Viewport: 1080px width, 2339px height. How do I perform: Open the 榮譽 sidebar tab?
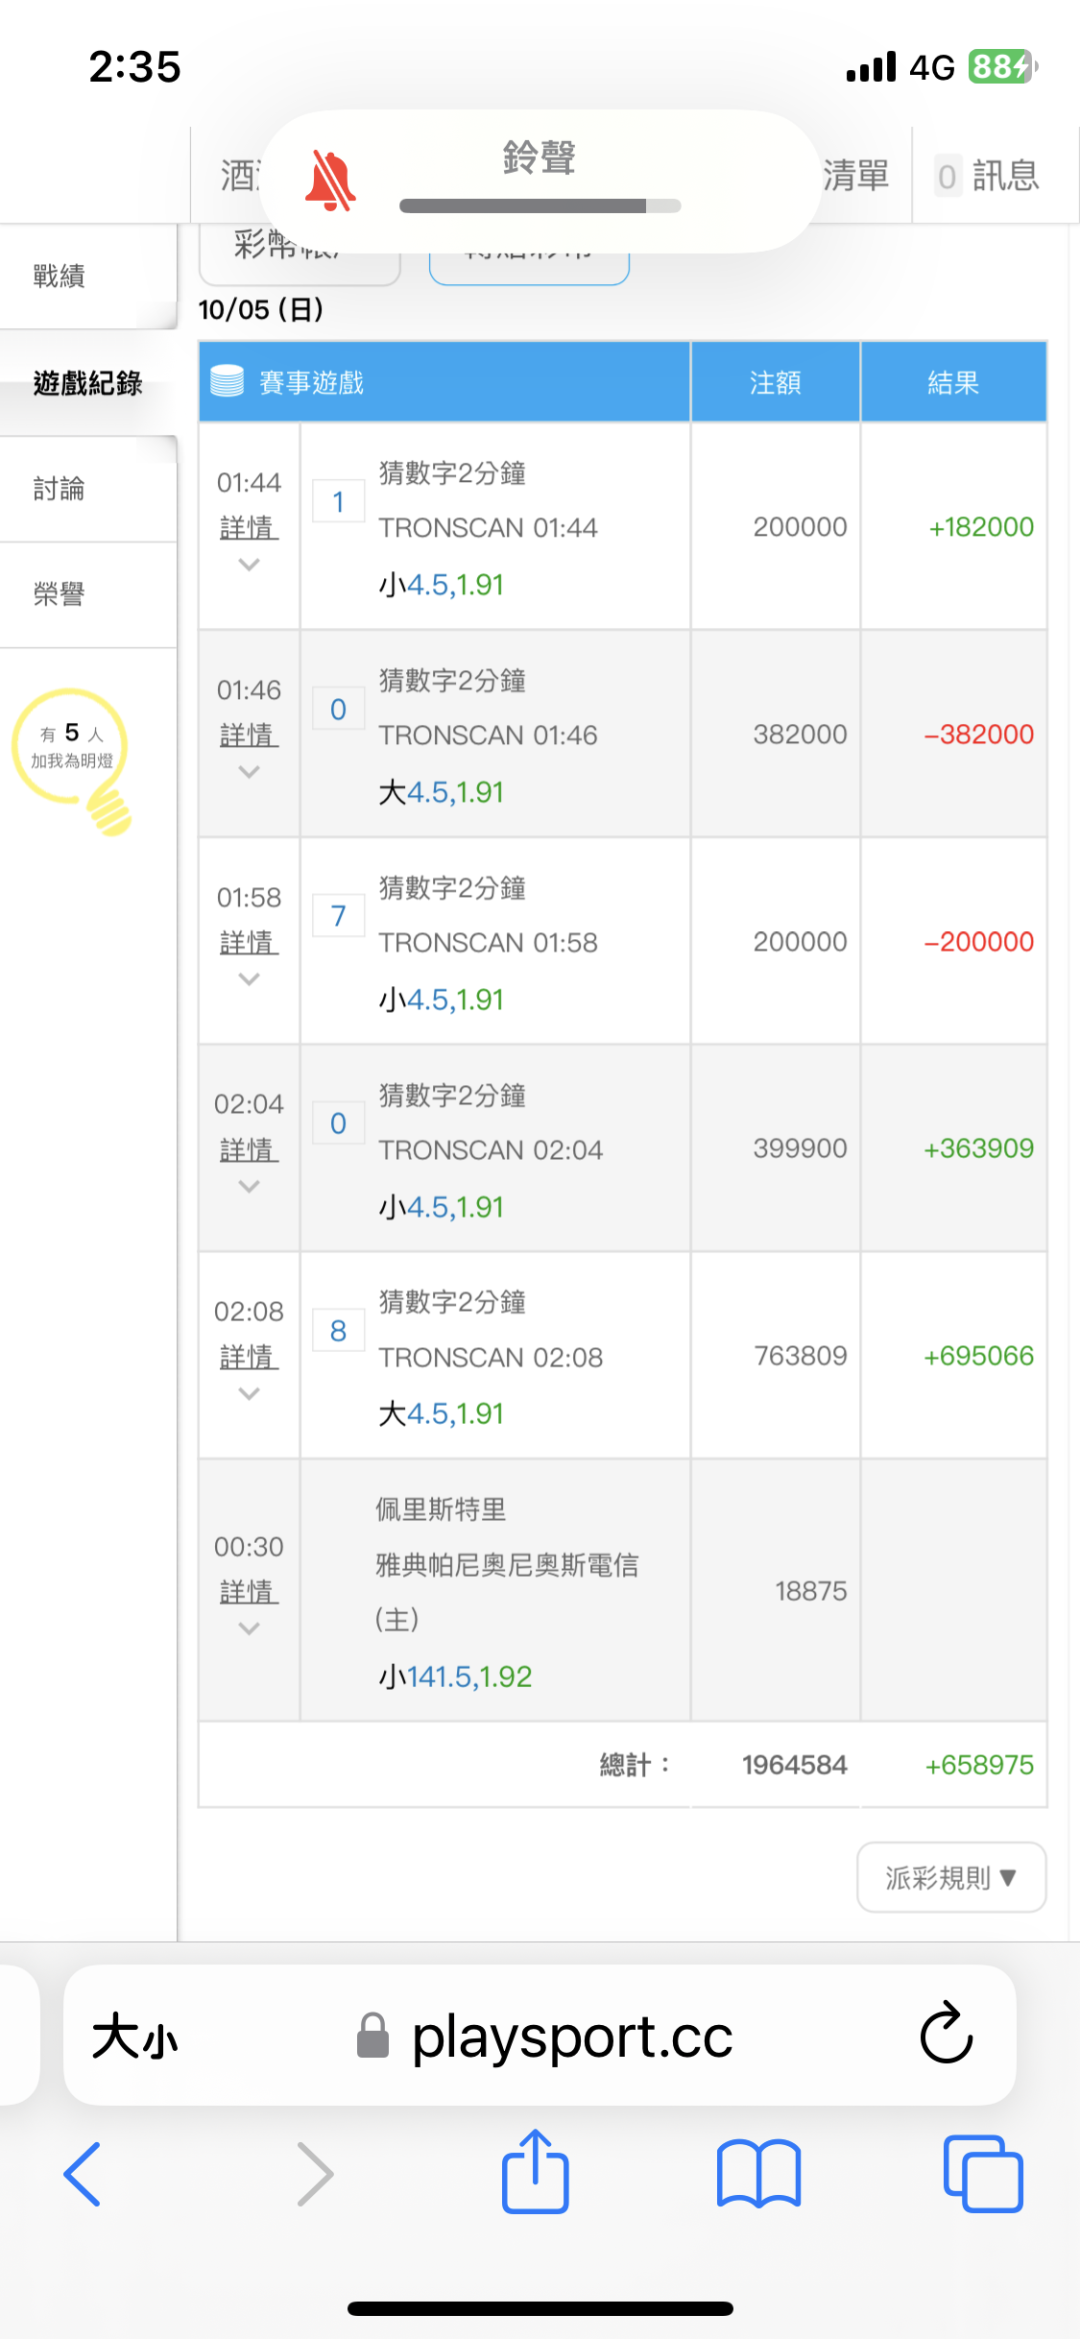pos(60,594)
